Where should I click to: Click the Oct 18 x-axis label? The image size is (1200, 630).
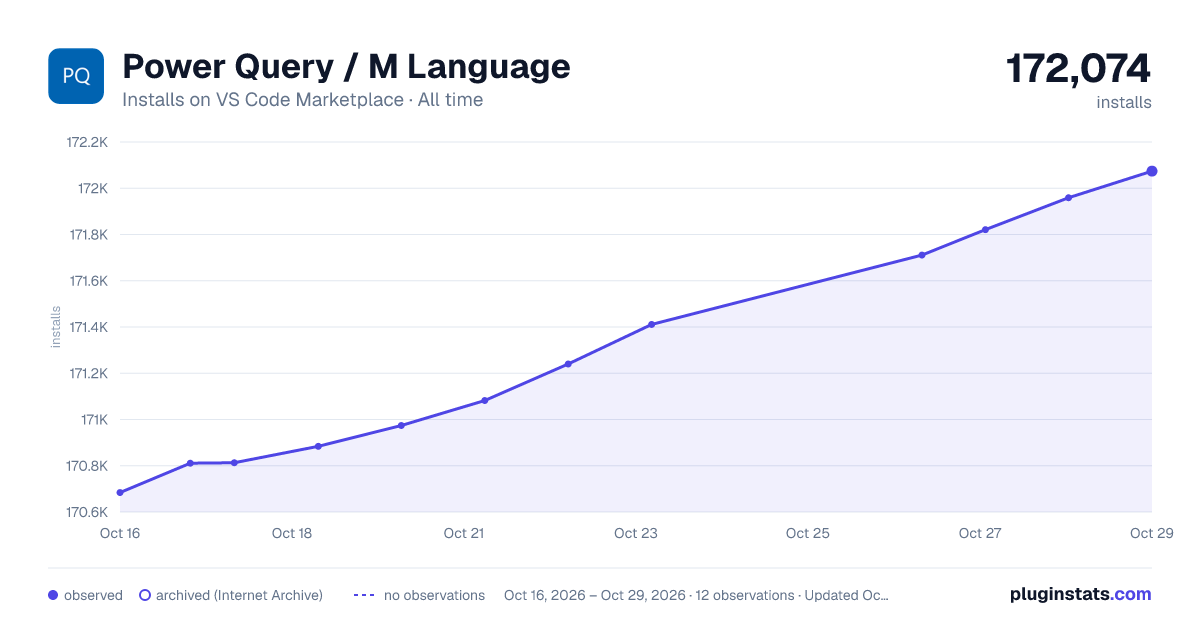pyautogui.click(x=292, y=533)
